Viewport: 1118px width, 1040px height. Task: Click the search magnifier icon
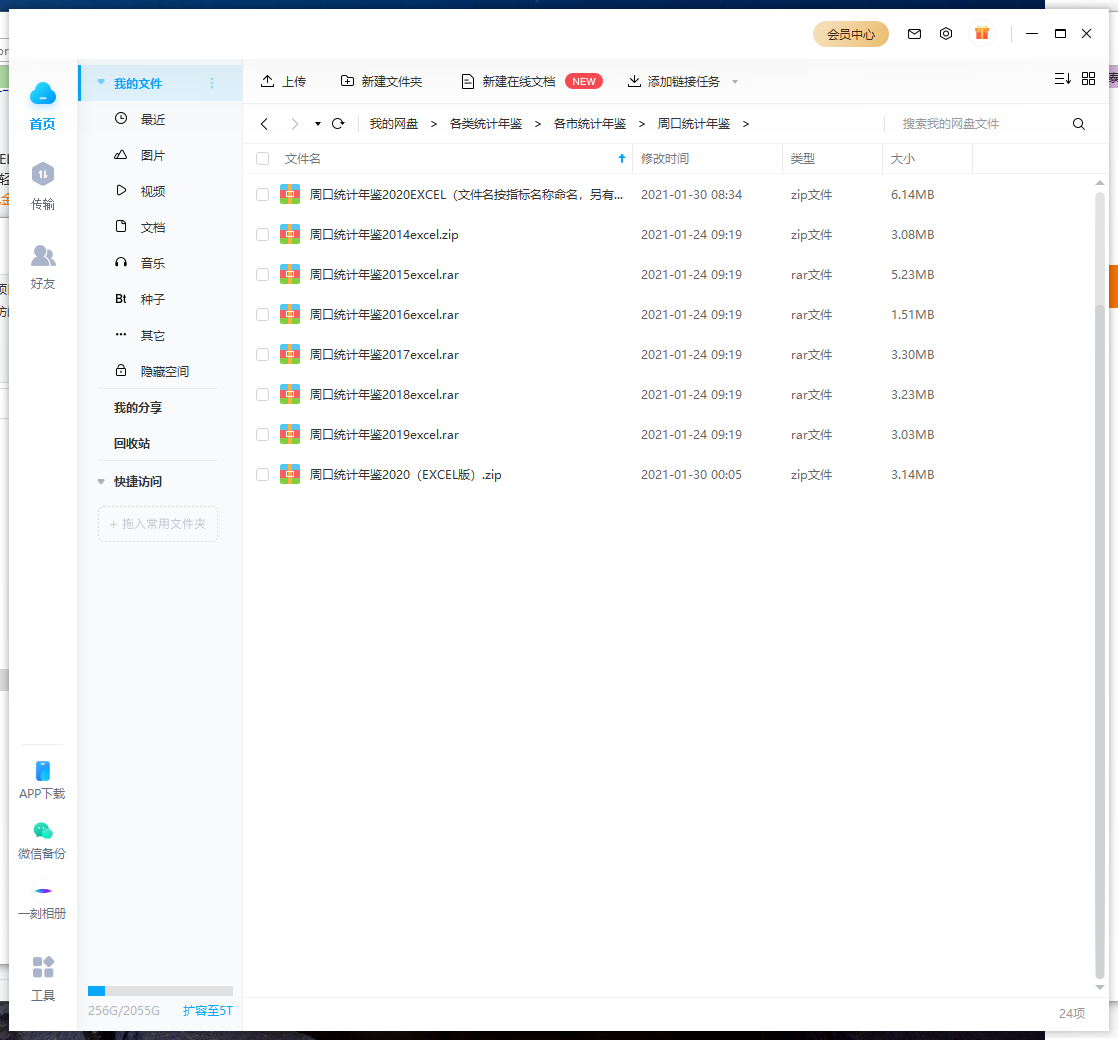[x=1079, y=124]
